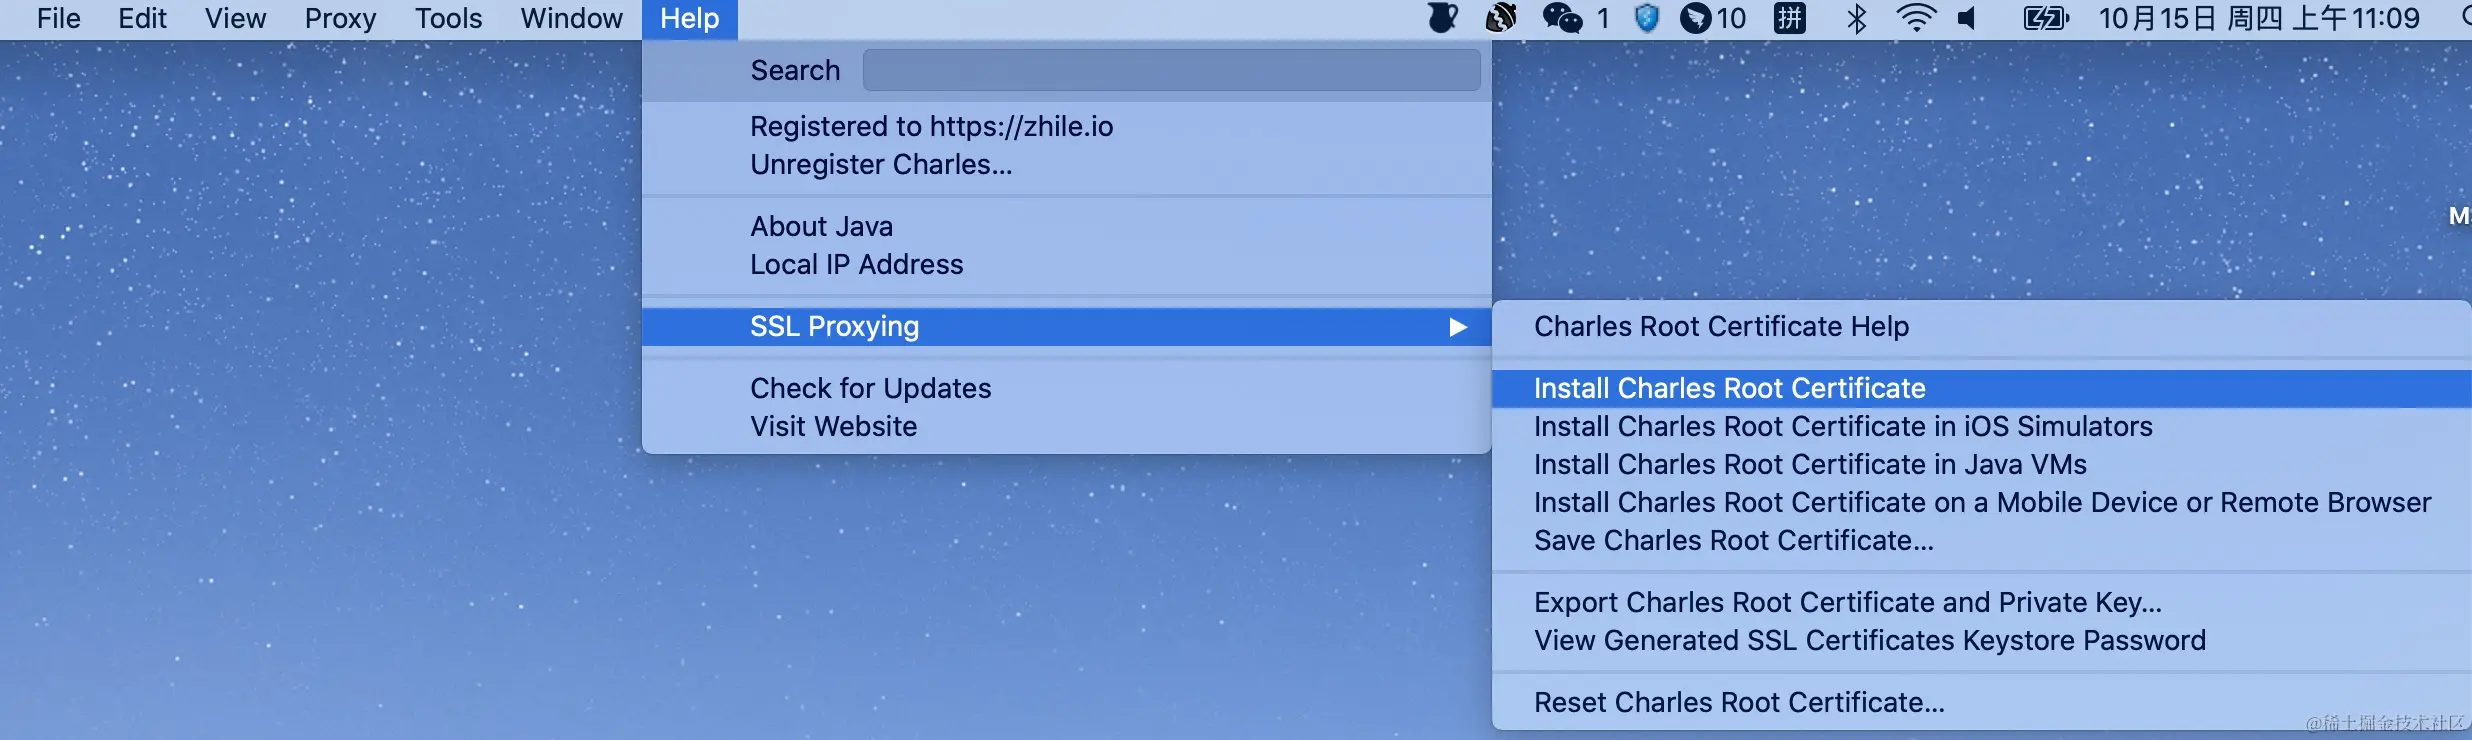Click the date and time display
The width and height of the screenshot is (2472, 740).
[2259, 18]
